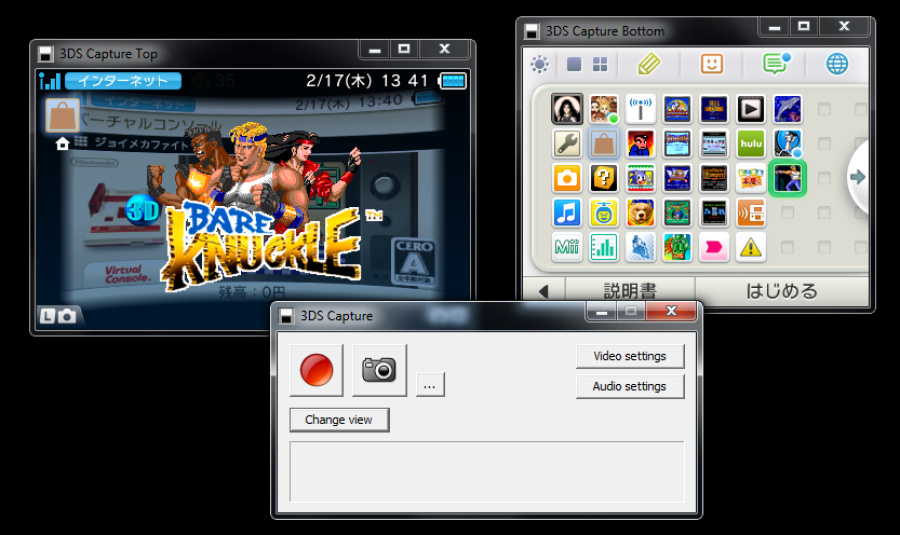Open System Settings wrench icon
This screenshot has height=535, width=900.
(567, 144)
